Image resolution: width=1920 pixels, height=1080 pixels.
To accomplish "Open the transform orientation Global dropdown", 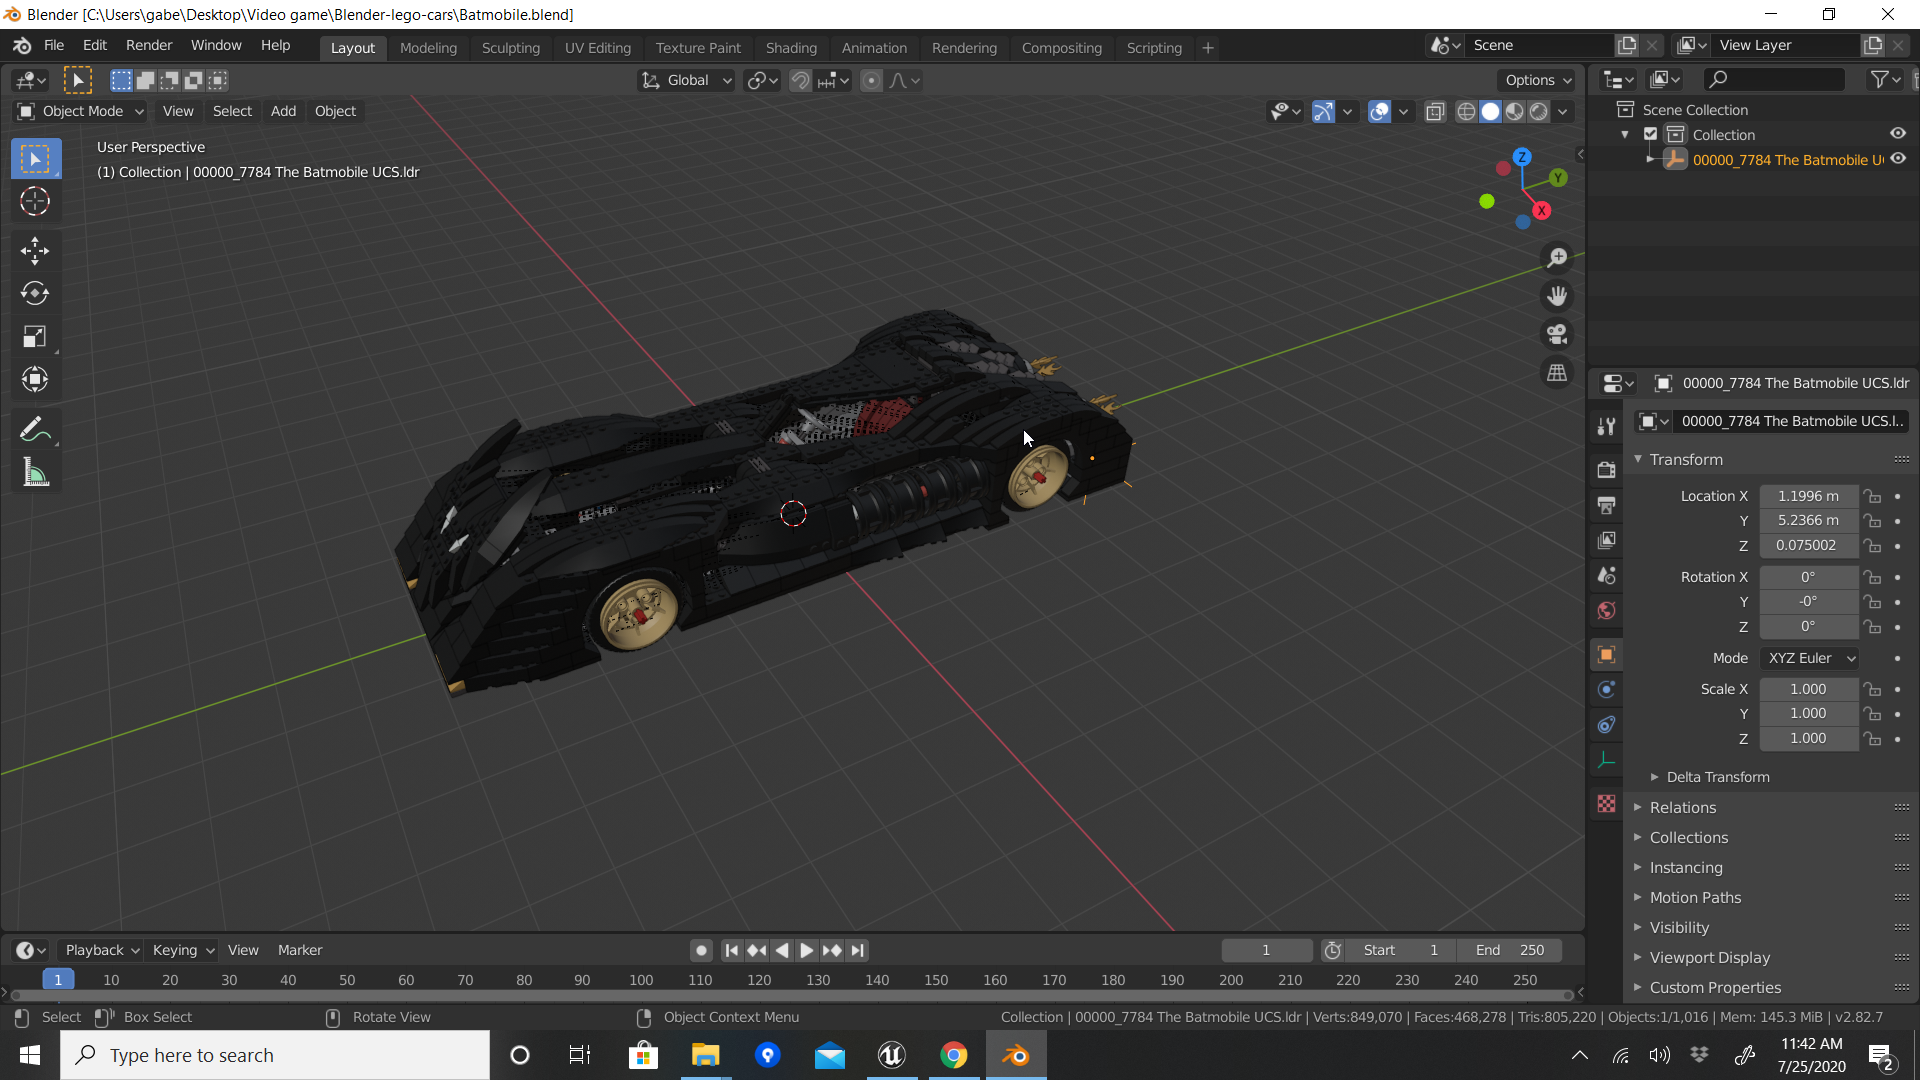I will [686, 80].
